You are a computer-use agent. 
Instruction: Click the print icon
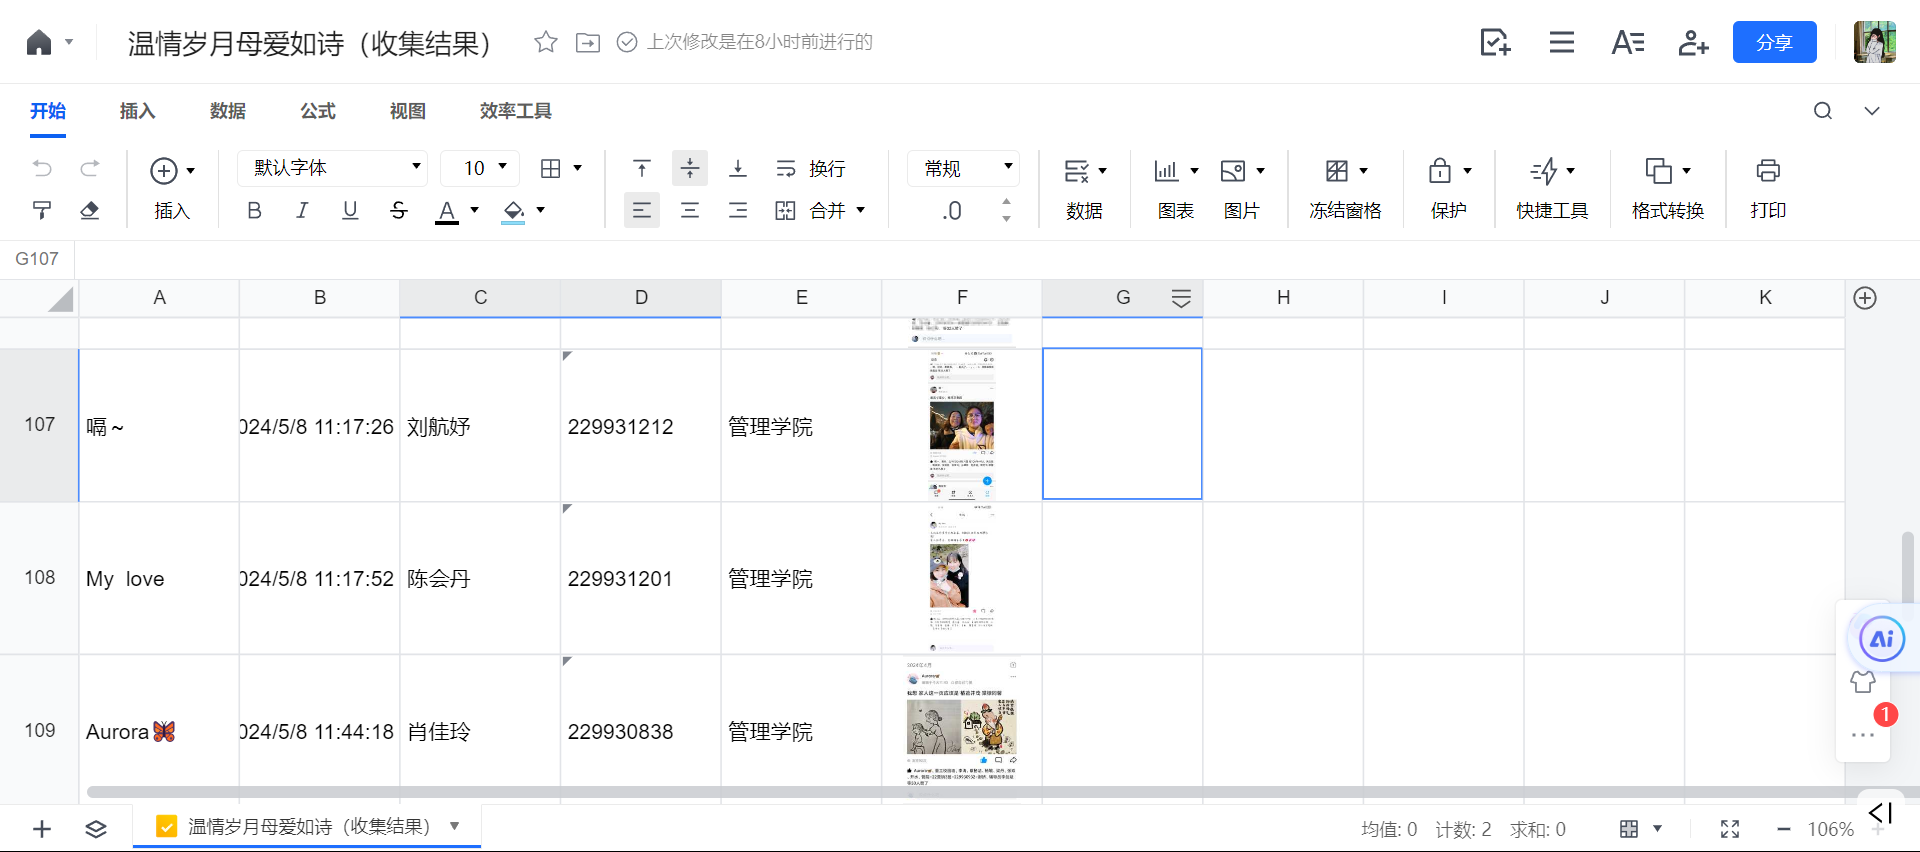tap(1767, 171)
